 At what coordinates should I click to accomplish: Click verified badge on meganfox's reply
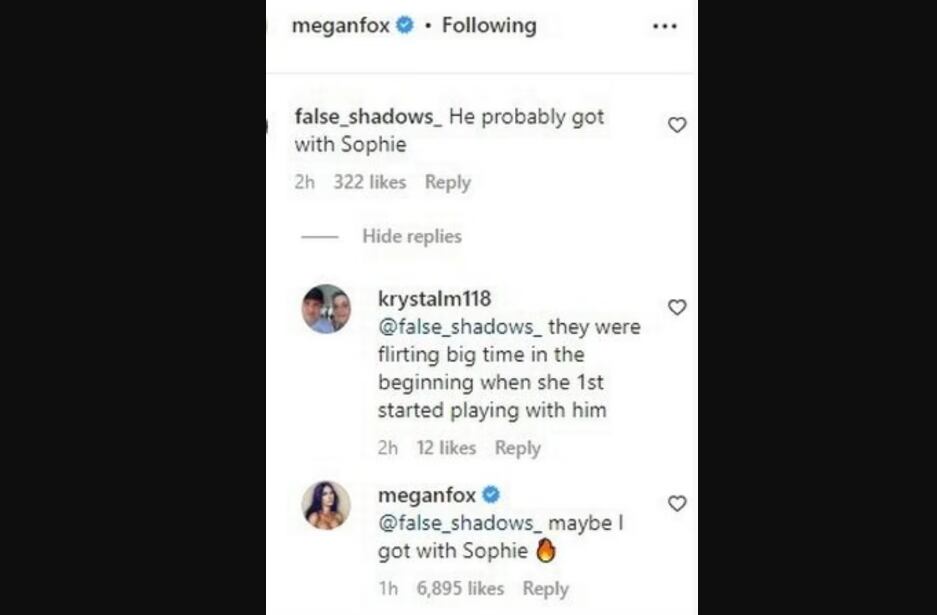tap(491, 495)
